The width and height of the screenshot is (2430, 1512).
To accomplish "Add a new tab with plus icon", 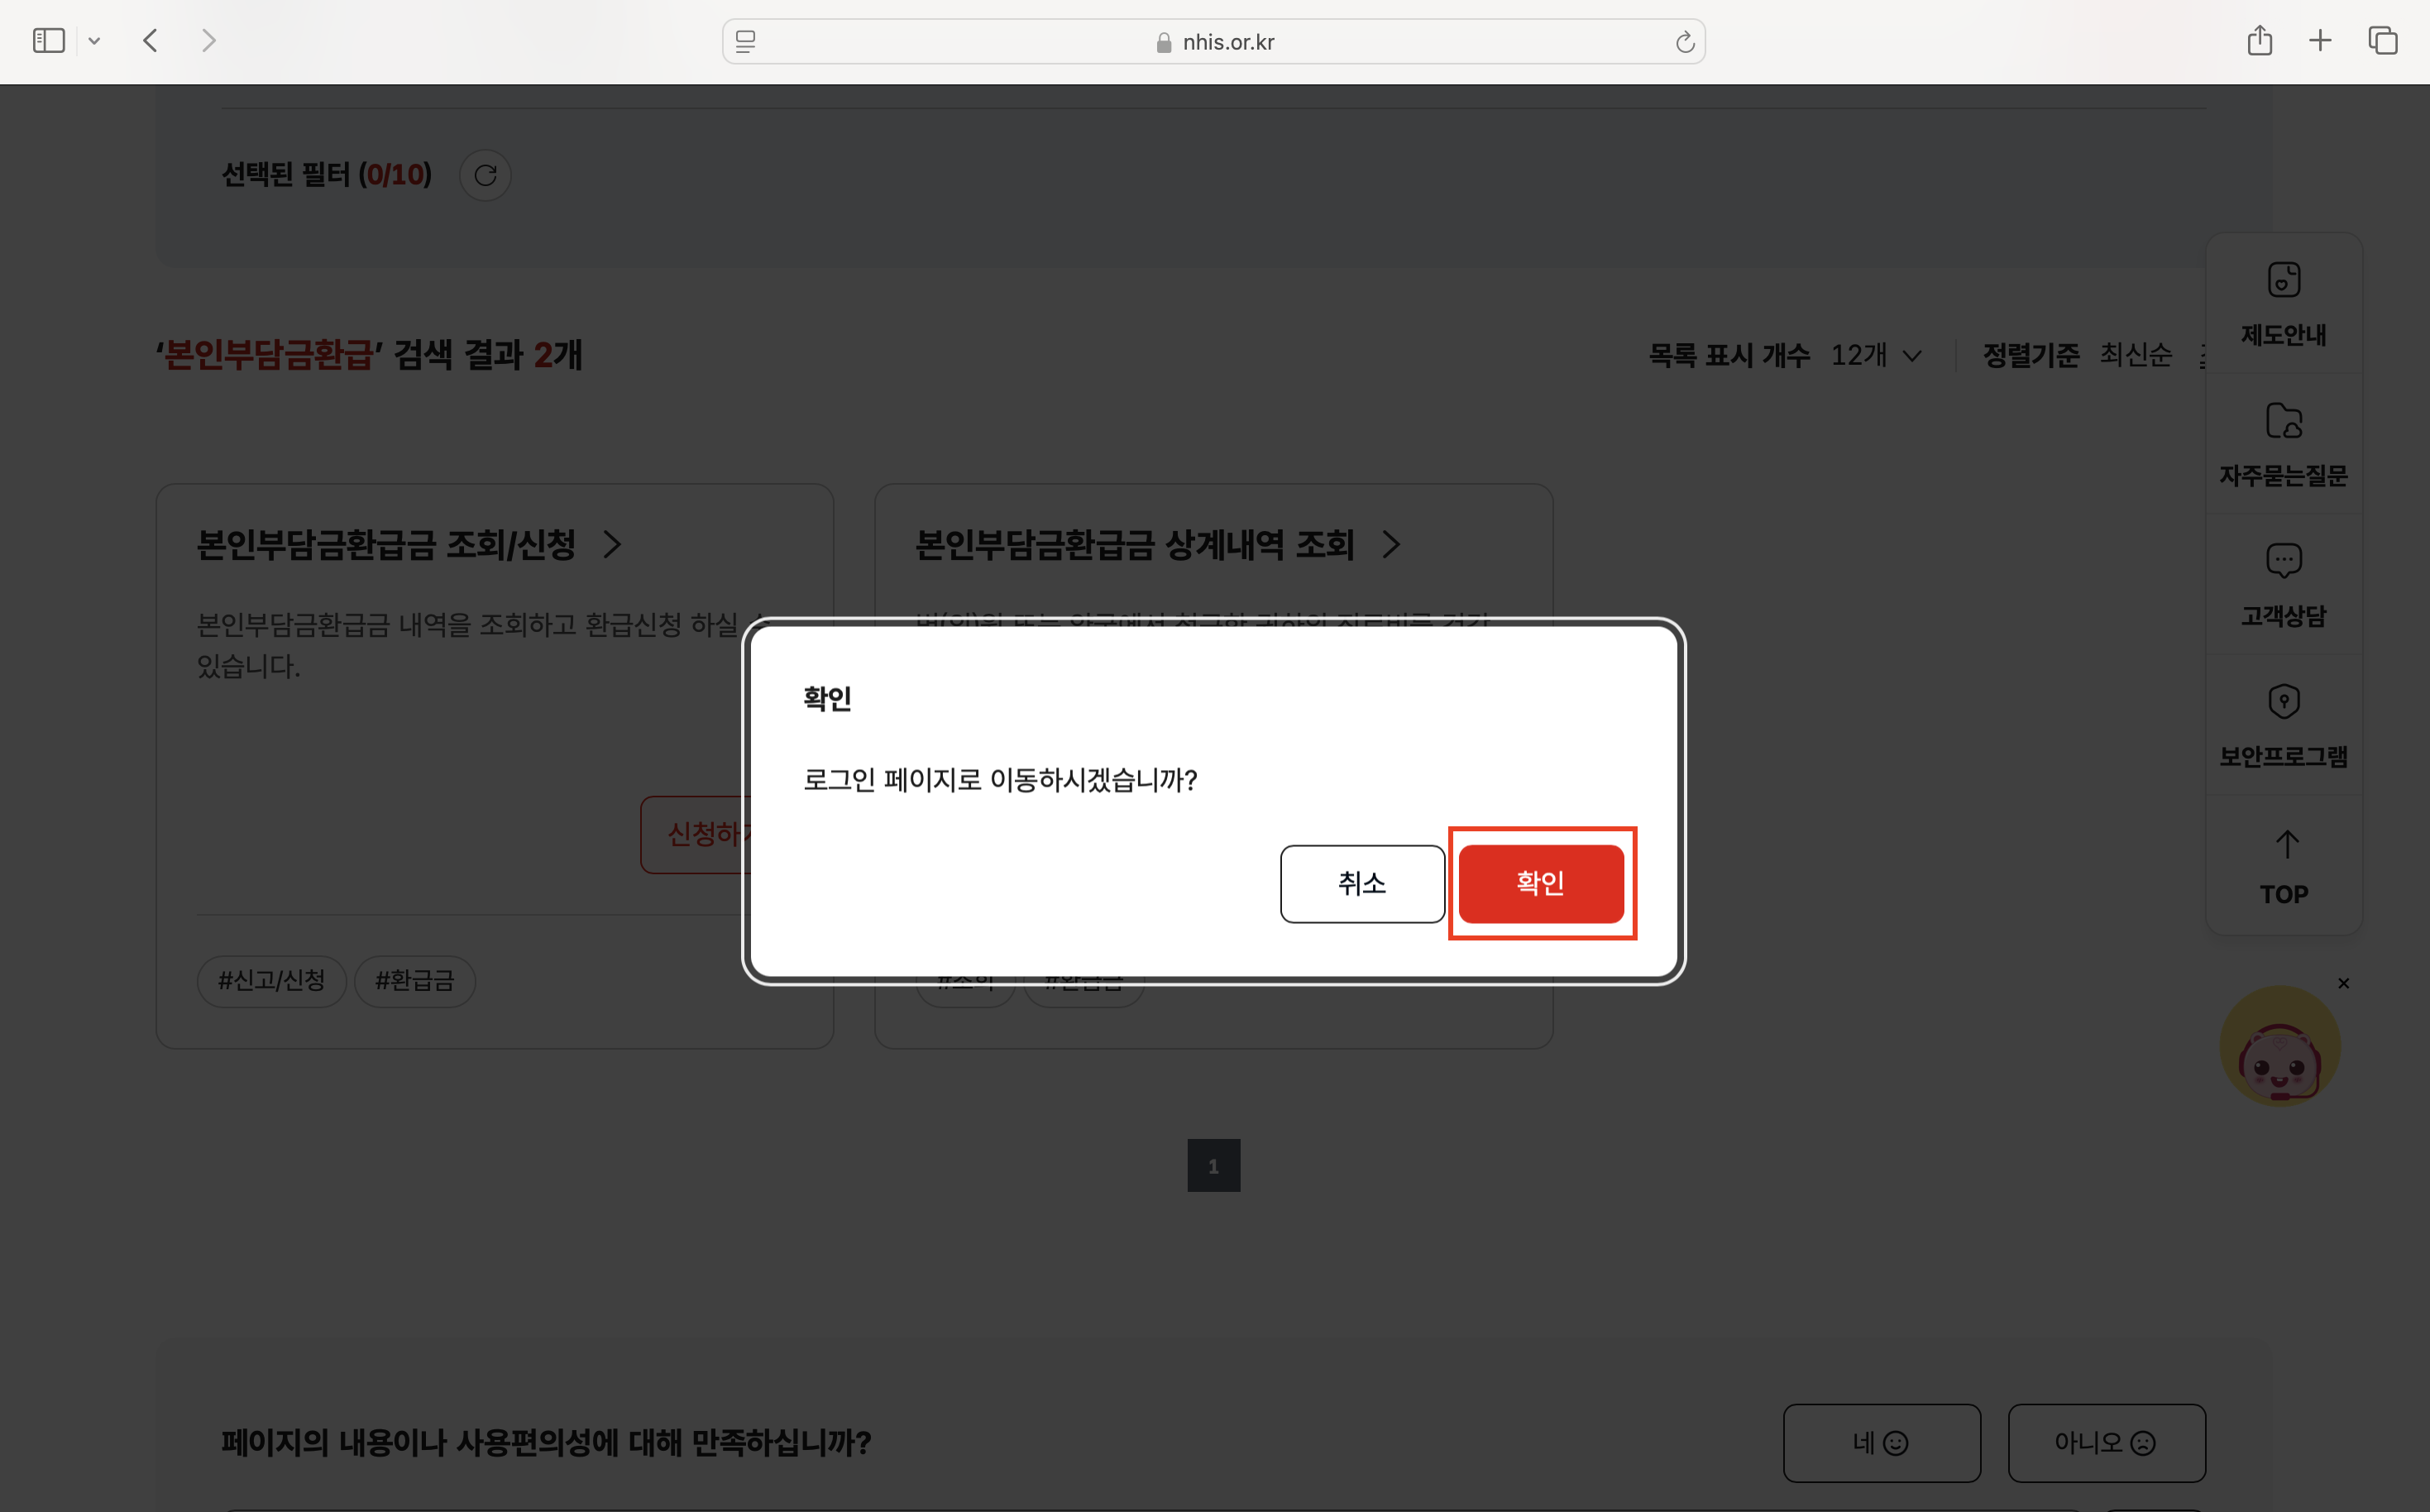I will [x=2320, y=41].
